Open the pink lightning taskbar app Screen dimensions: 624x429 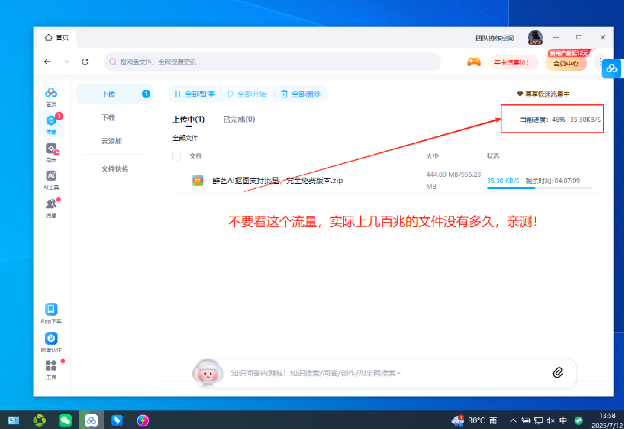(143, 420)
